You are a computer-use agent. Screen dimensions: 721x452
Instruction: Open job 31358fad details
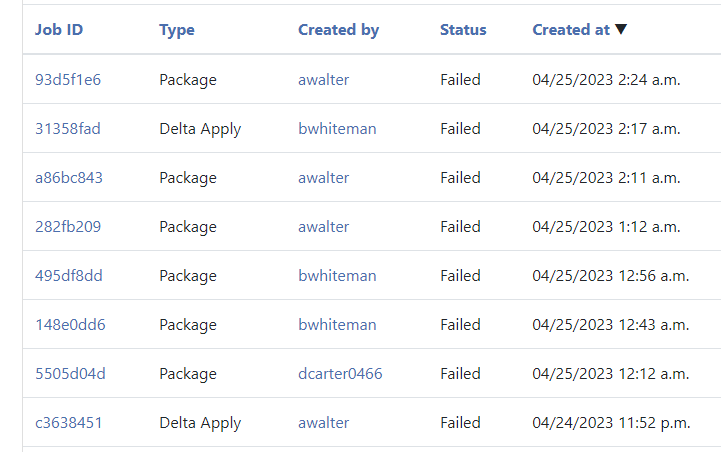coord(68,129)
